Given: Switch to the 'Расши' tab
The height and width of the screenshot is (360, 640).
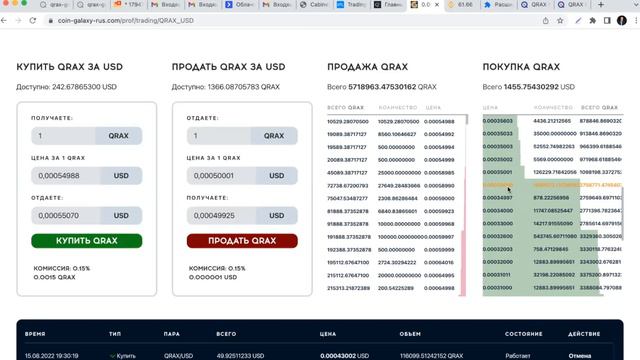Looking at the screenshot, I should pos(498,5).
